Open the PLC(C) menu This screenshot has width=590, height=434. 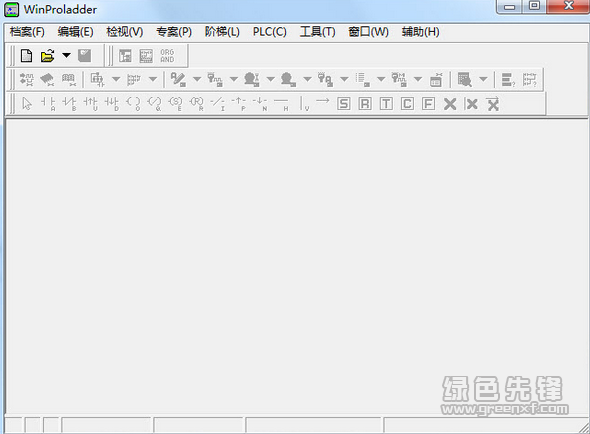tap(269, 32)
